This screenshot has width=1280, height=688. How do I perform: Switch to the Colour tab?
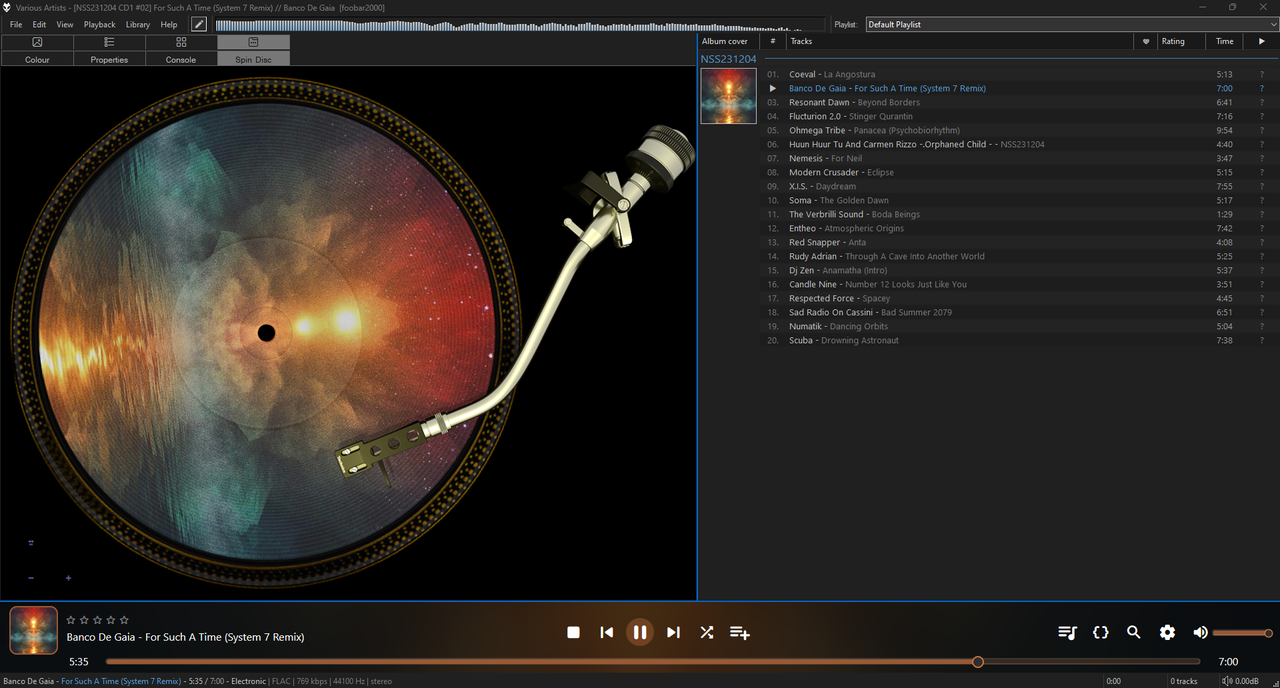pos(37,59)
